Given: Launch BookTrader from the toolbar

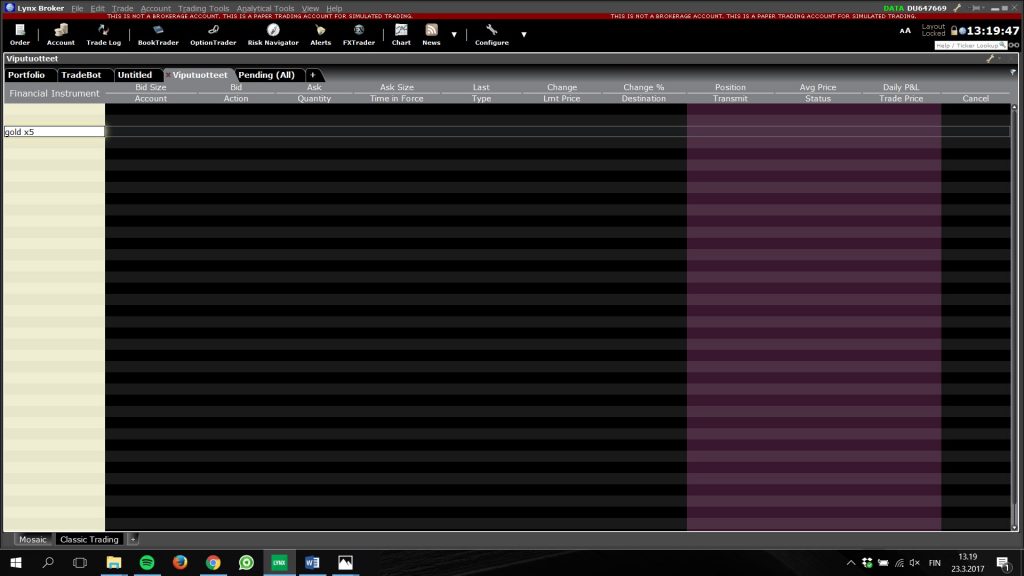Looking at the screenshot, I should (157, 35).
